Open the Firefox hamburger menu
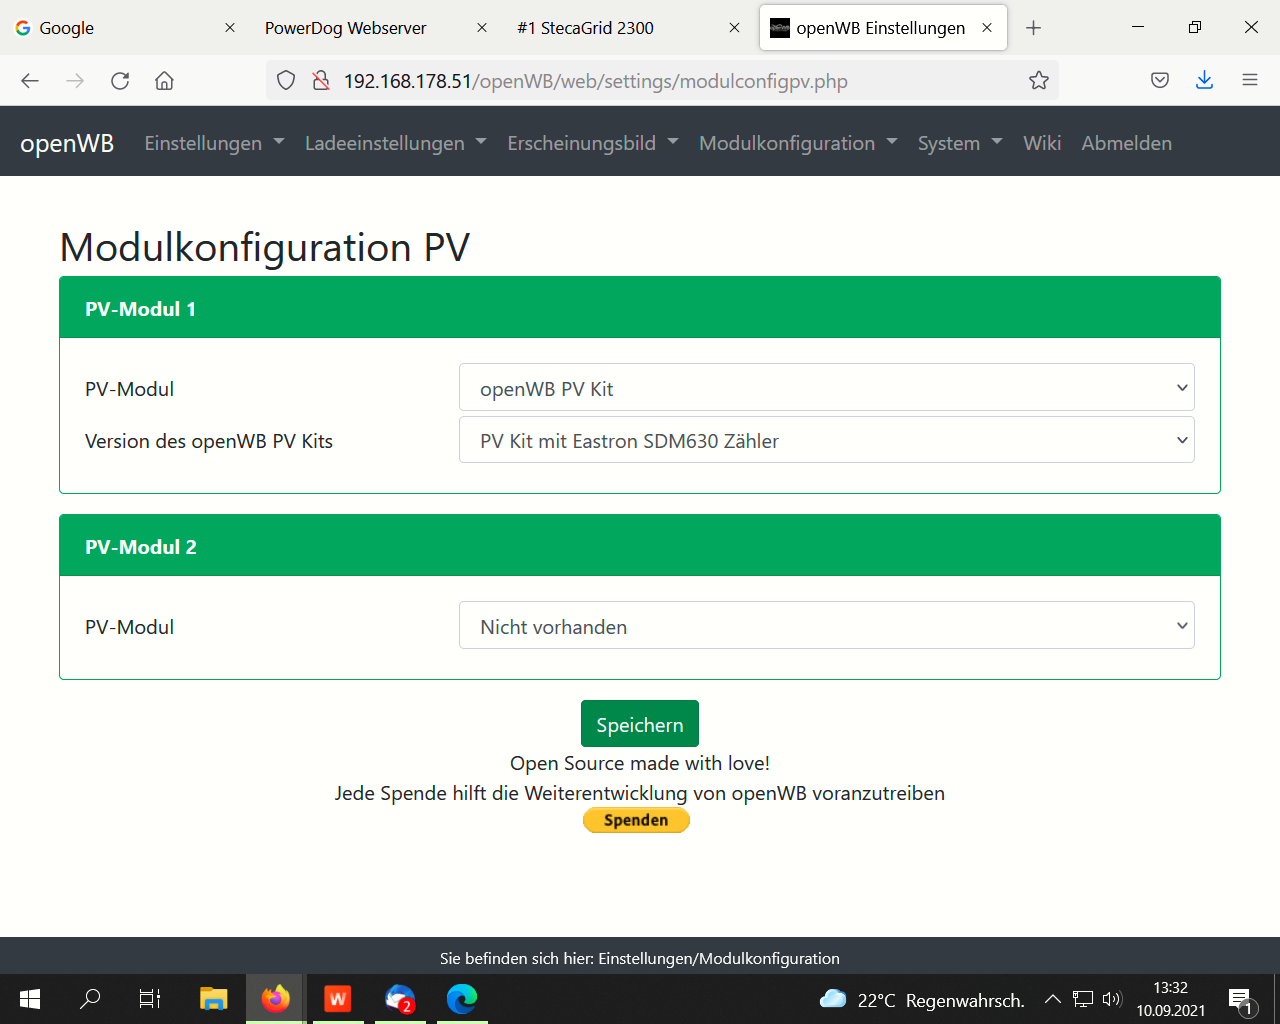1280x1024 pixels. point(1250,81)
